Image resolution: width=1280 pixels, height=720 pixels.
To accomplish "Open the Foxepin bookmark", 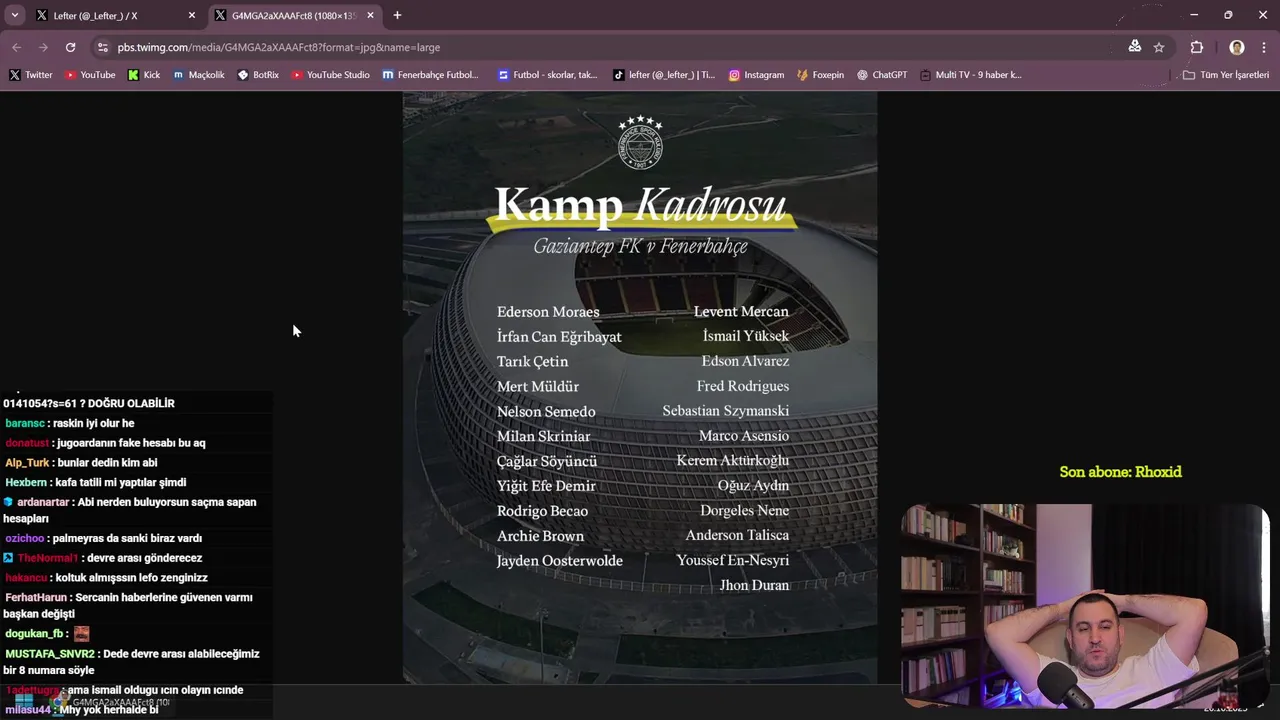I will click(x=820, y=75).
